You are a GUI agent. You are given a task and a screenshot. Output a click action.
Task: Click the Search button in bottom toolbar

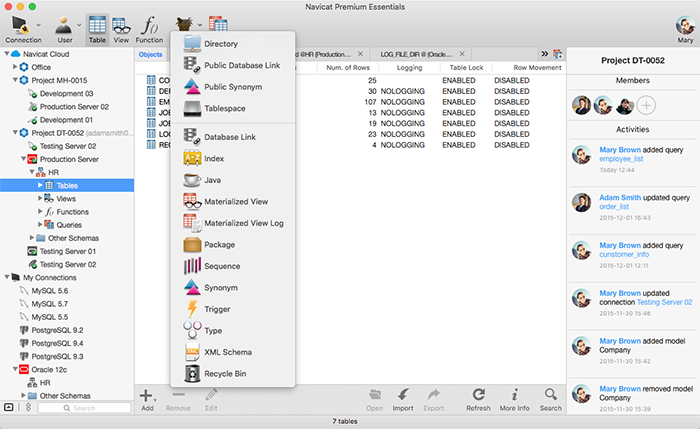tap(550, 400)
